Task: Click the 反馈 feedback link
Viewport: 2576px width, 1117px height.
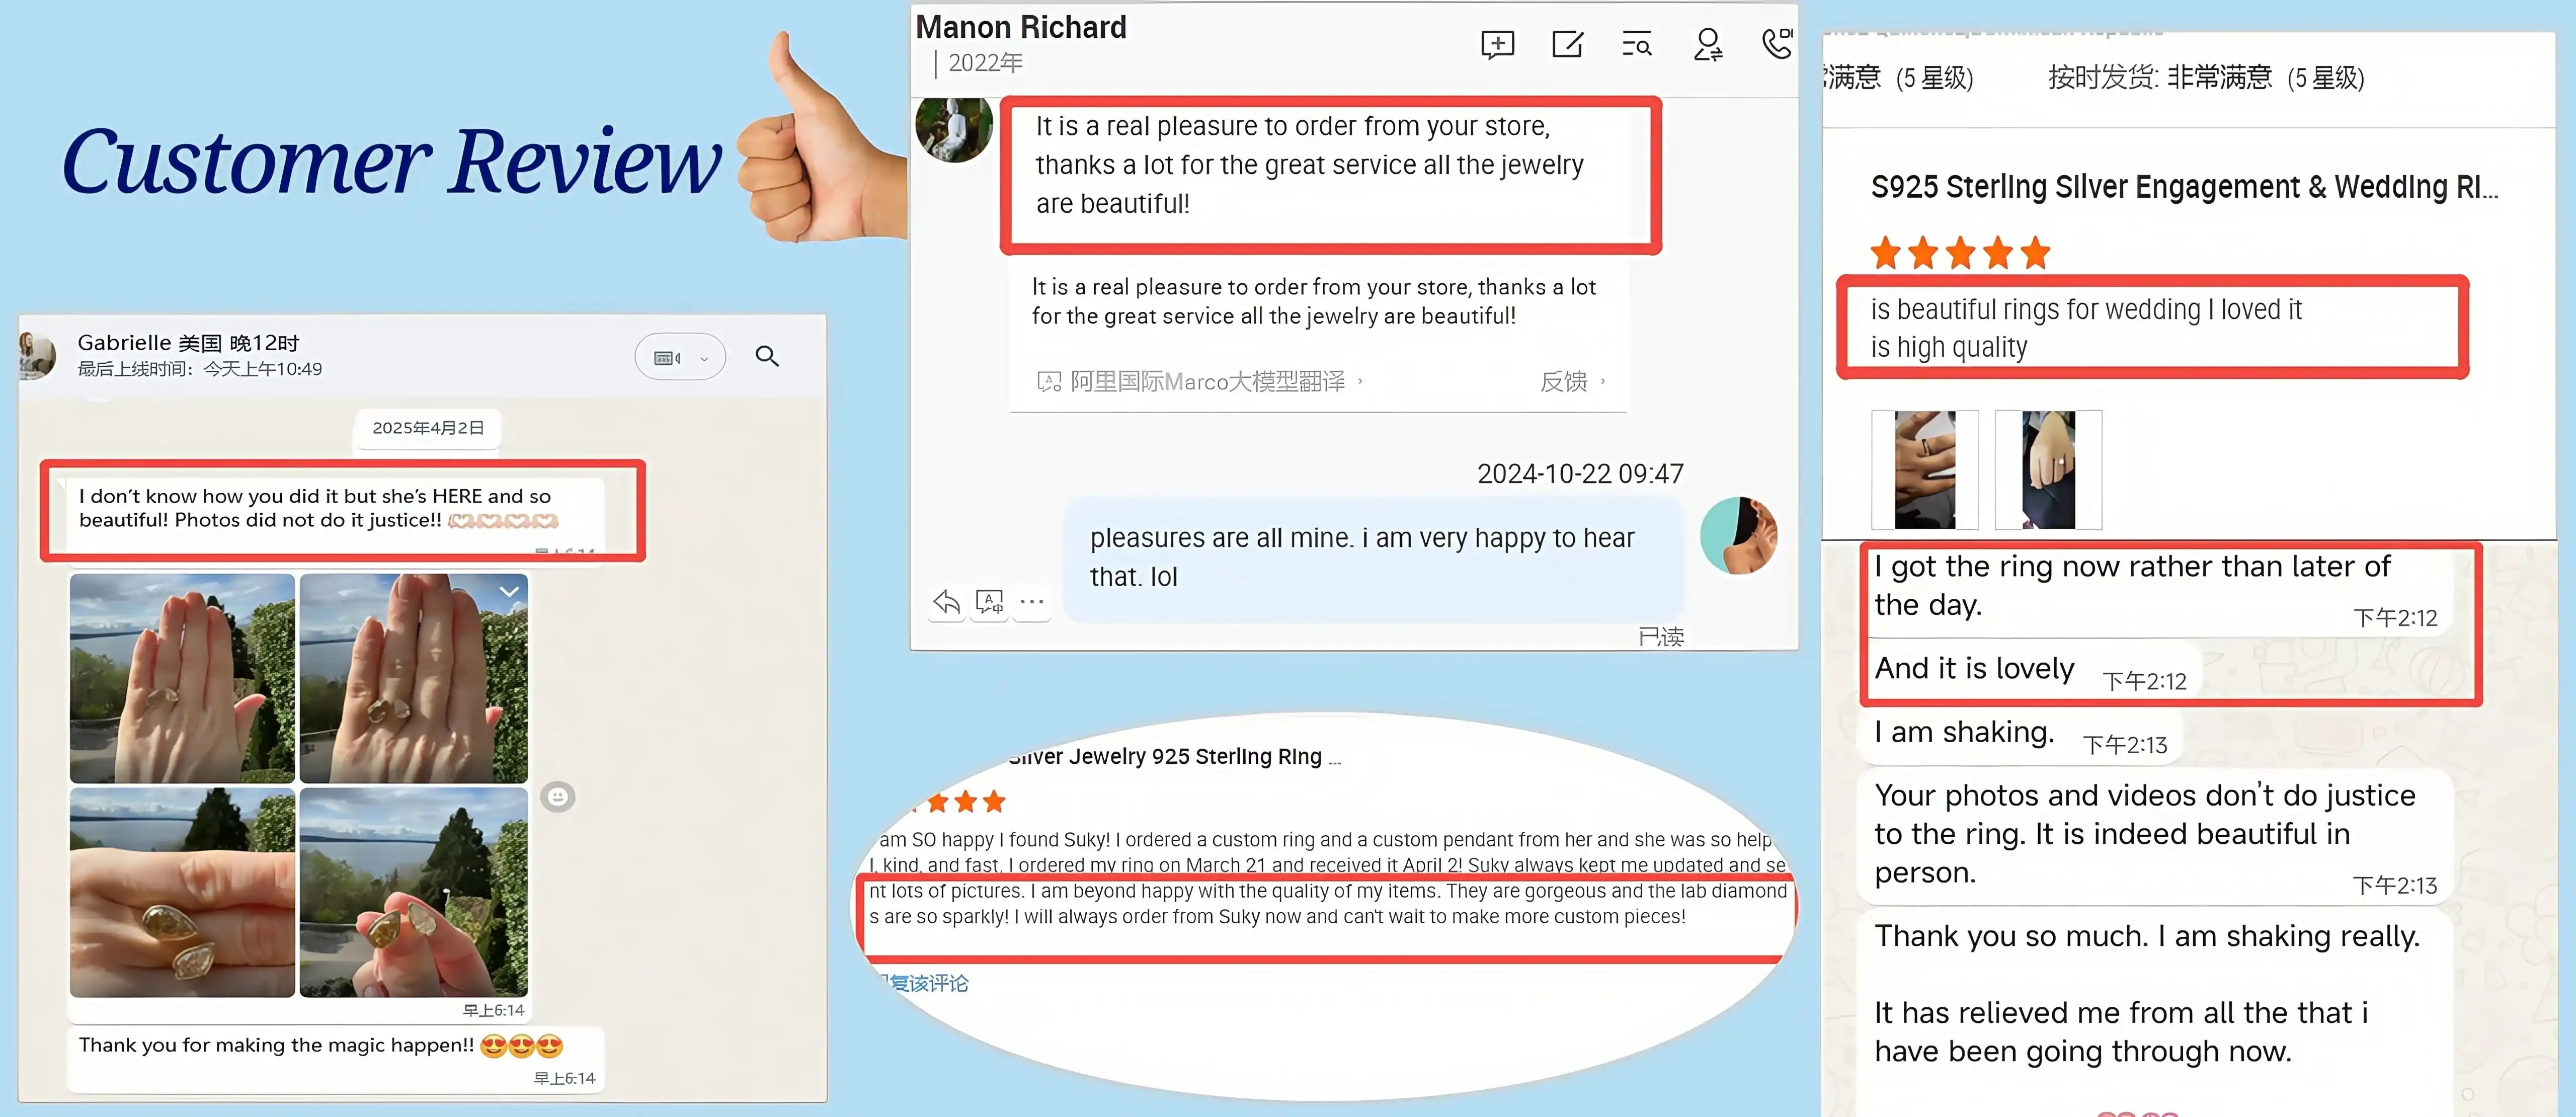Action: (x=1564, y=381)
